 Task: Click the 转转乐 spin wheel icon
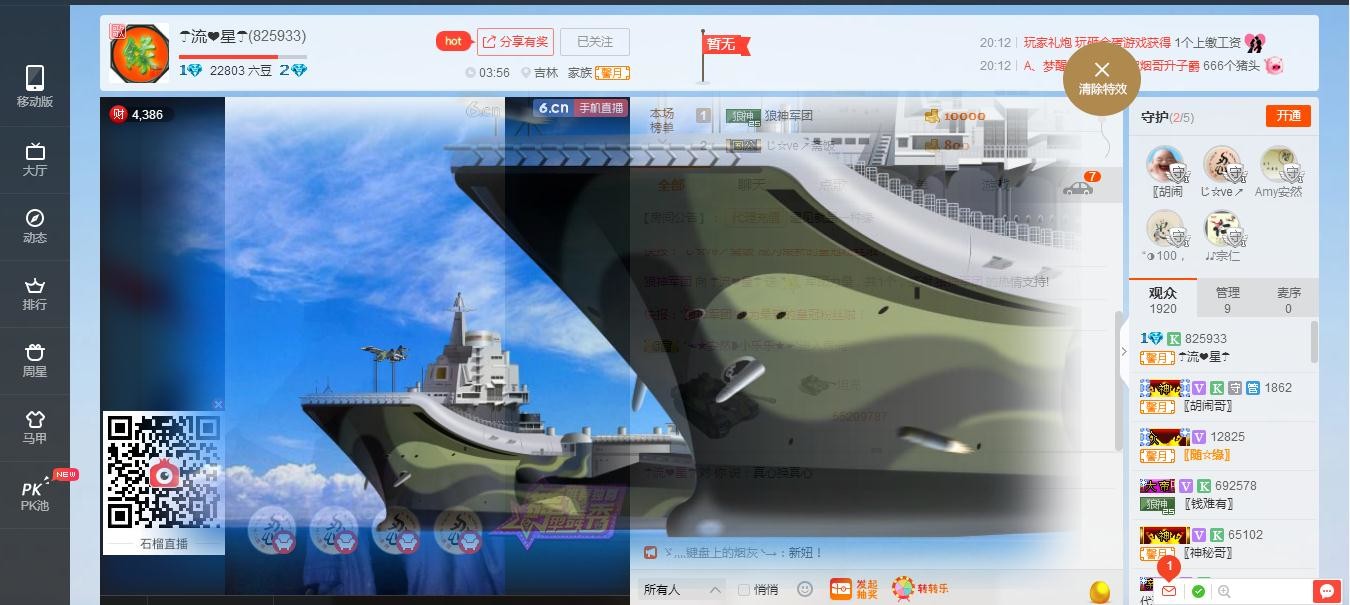921,589
